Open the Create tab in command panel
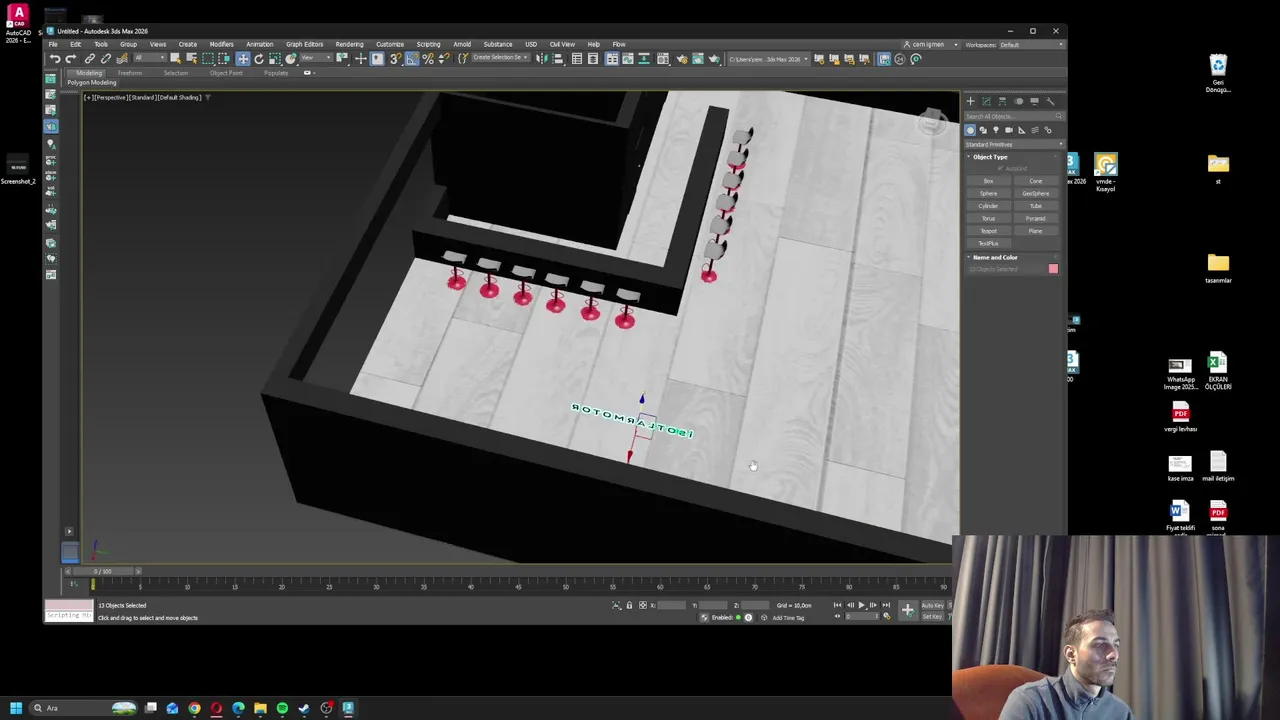Image resolution: width=1280 pixels, height=720 pixels. pyautogui.click(x=970, y=101)
